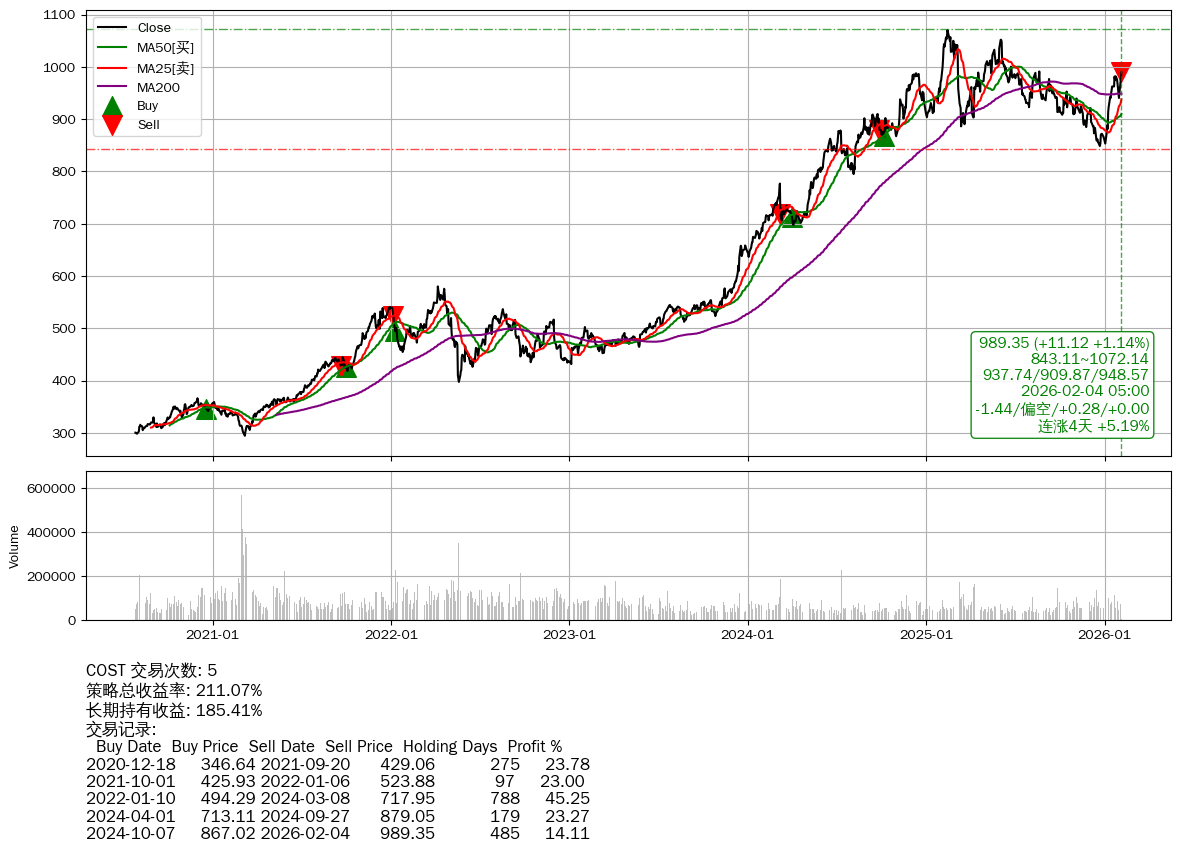Image resolution: width=1180 pixels, height=852 pixels.
Task: Click the 2023-01 x-axis date label
Action: tap(569, 634)
